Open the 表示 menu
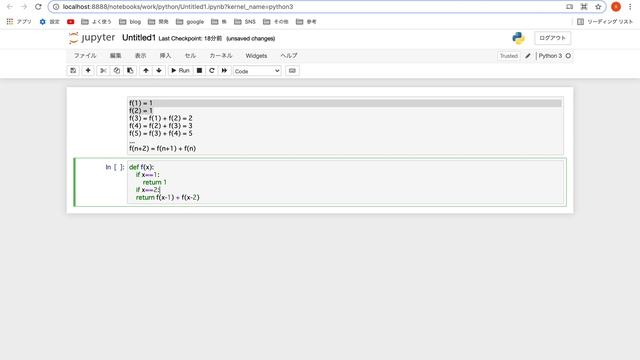The image size is (640, 360). click(140, 56)
